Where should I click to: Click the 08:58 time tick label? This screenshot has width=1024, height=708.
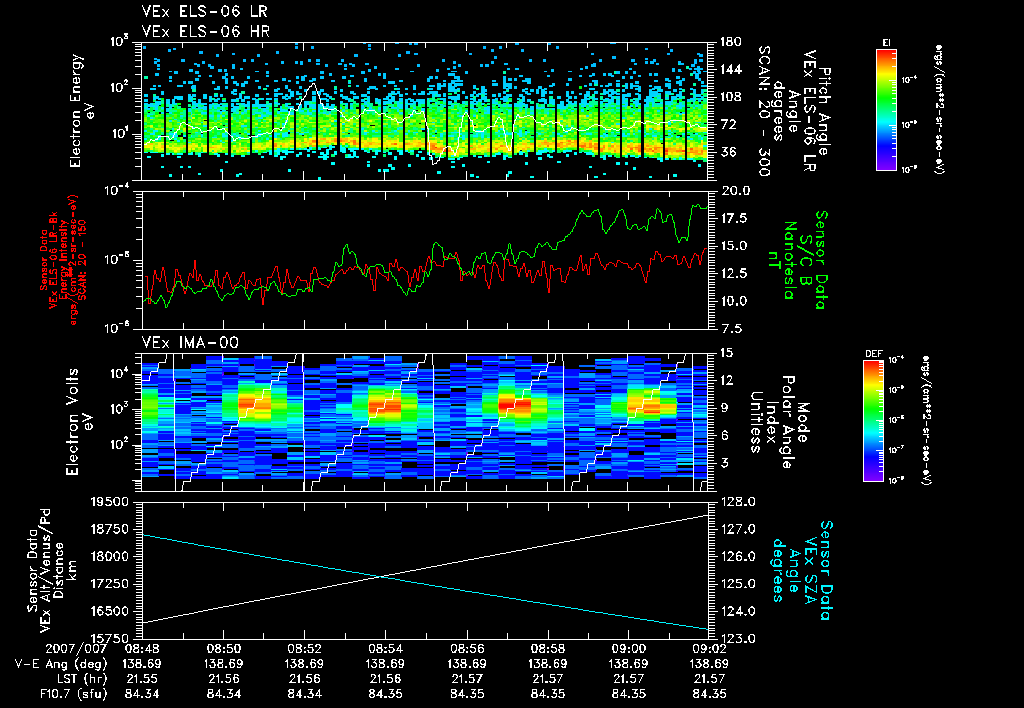(547, 649)
